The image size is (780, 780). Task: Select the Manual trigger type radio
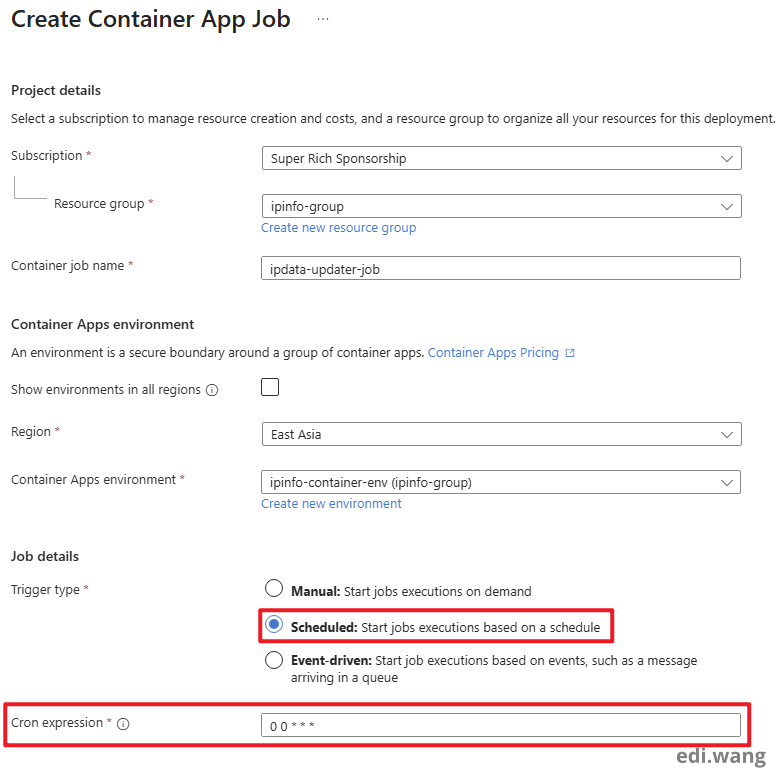(x=274, y=590)
